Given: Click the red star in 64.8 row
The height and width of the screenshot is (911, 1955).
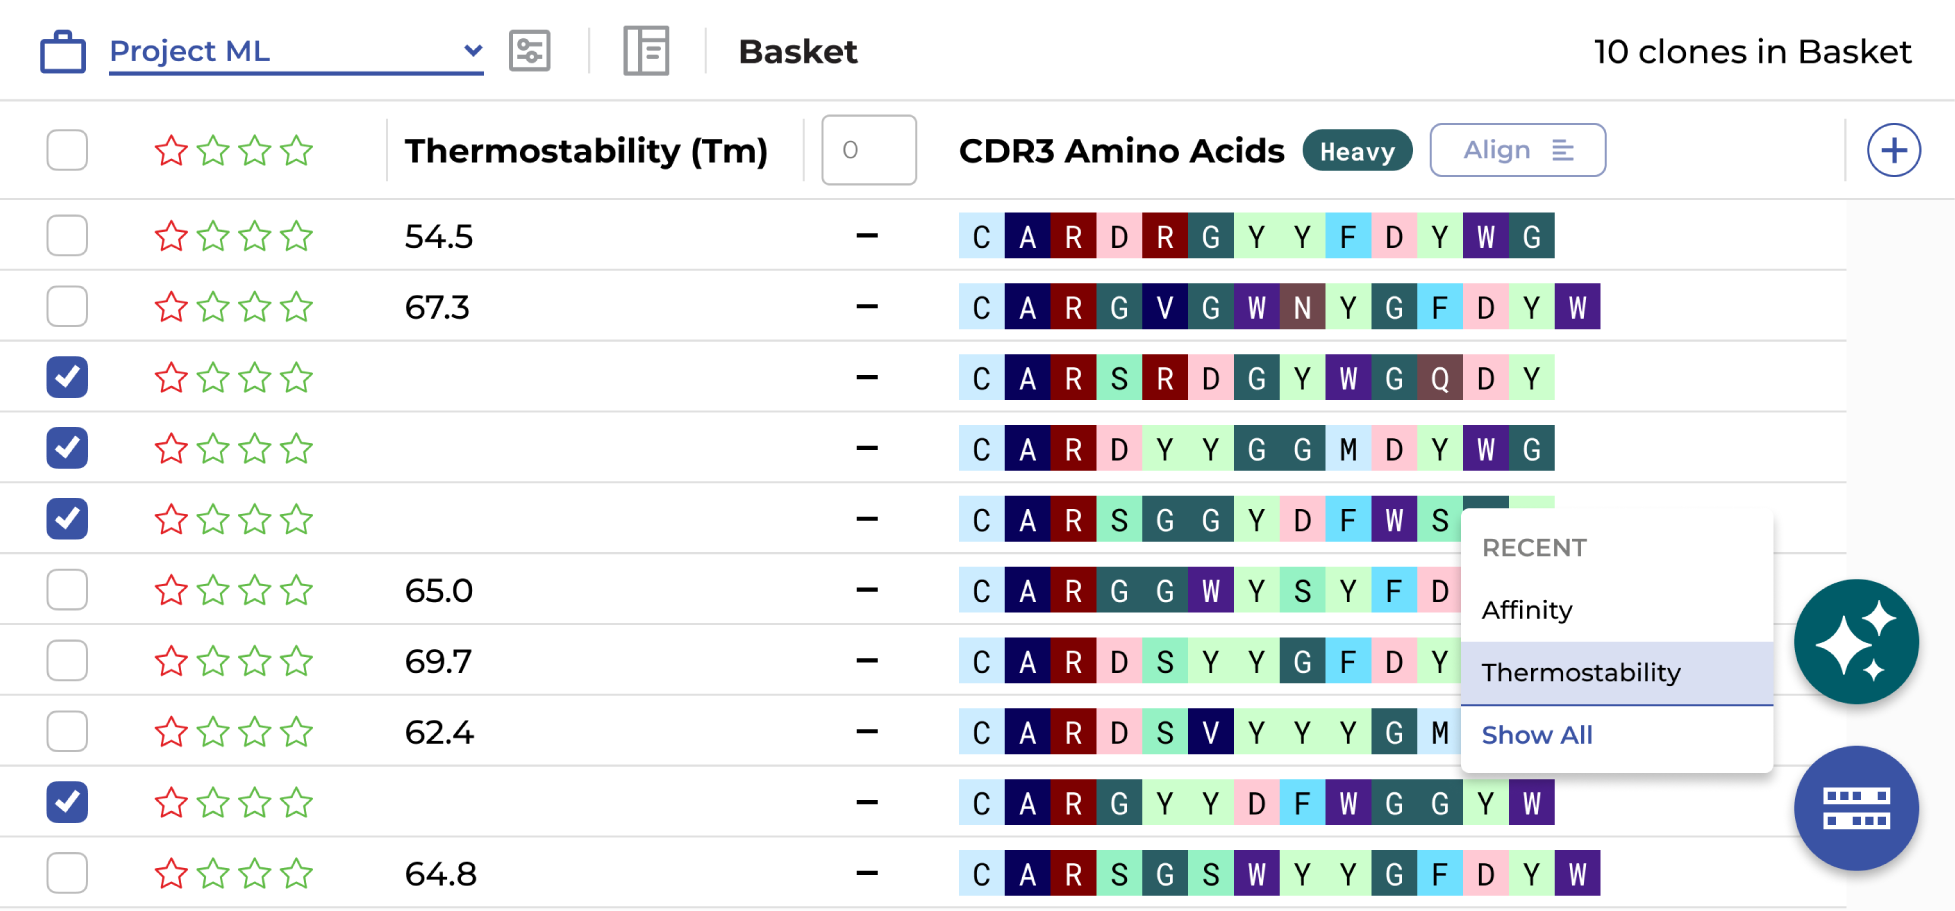Looking at the screenshot, I should tap(171, 873).
